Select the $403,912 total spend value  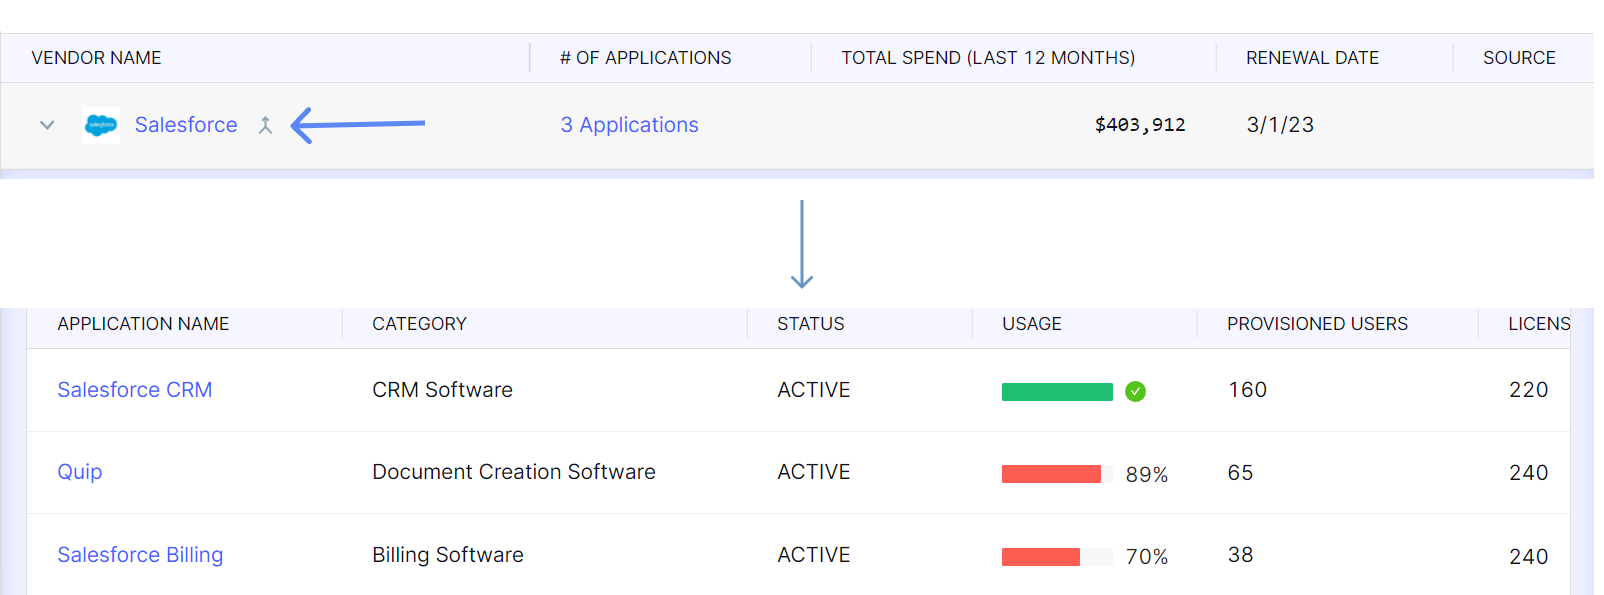point(1140,125)
